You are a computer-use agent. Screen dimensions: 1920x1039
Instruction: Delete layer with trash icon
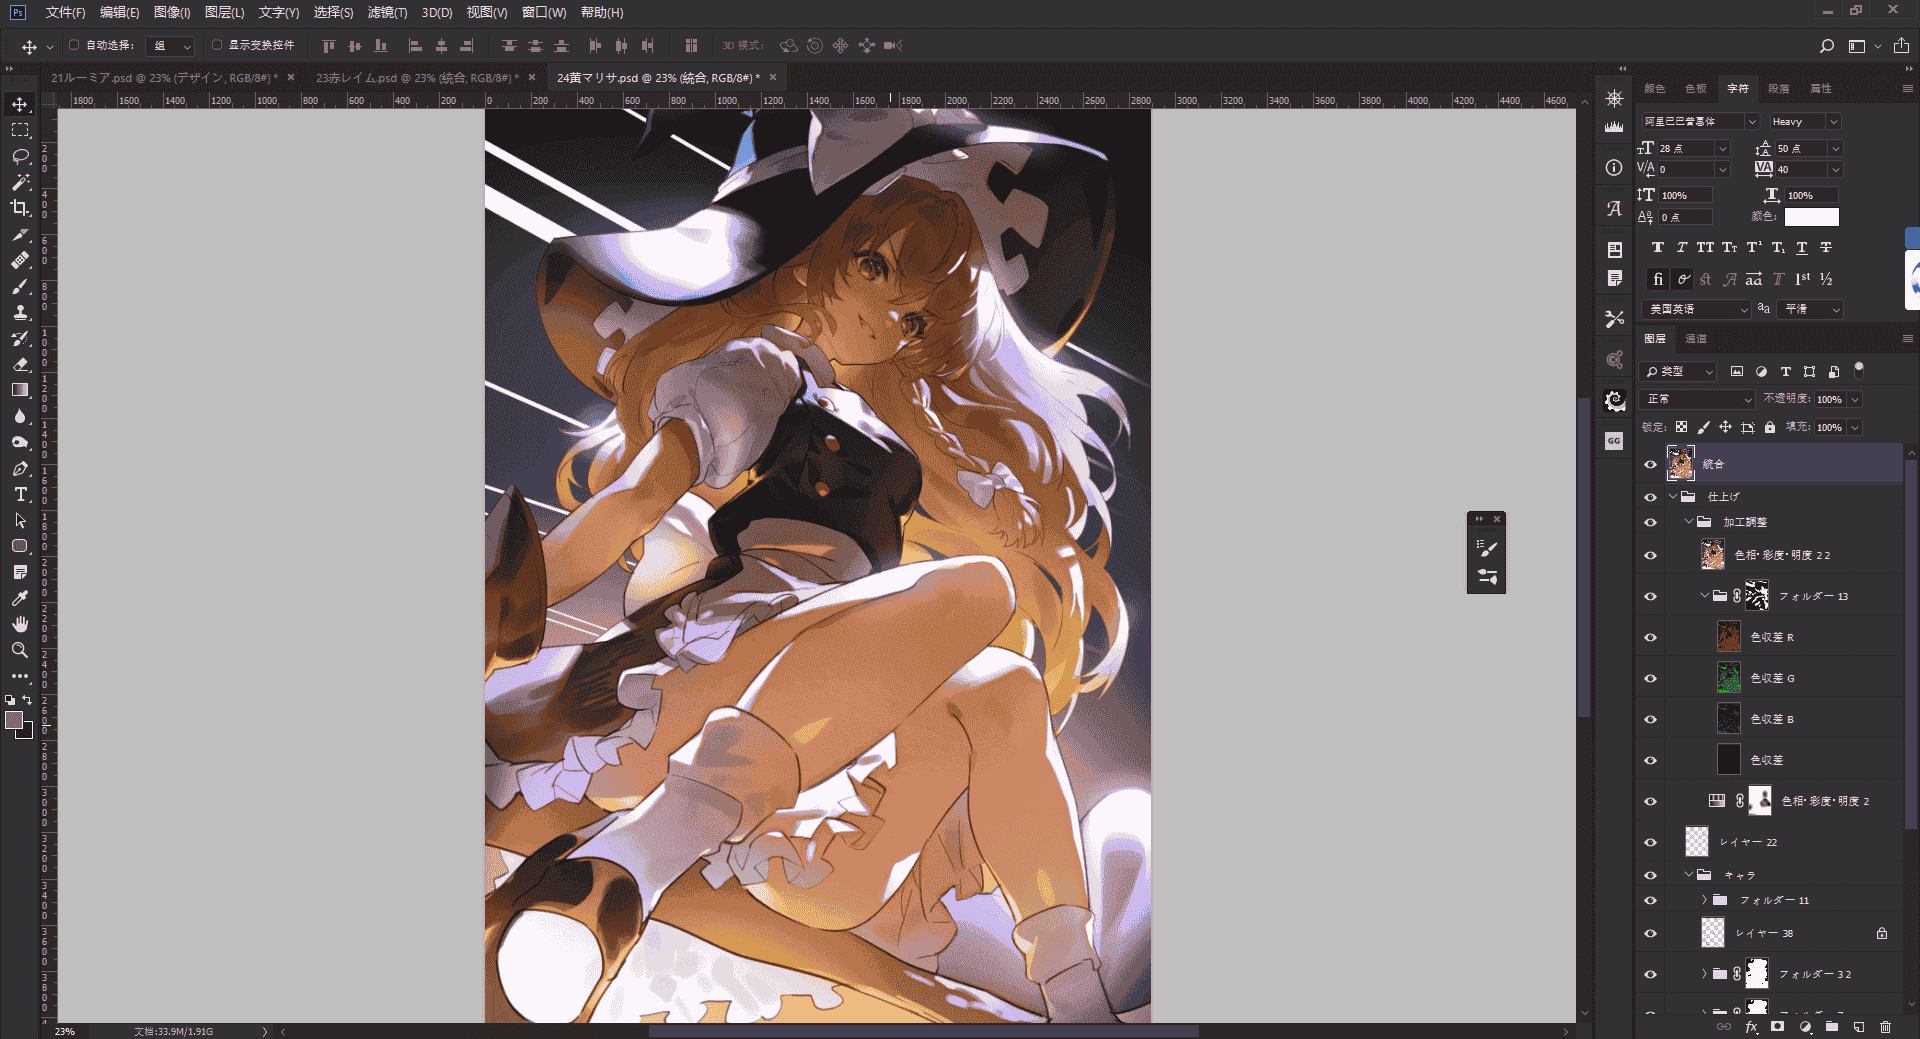tap(1885, 1027)
